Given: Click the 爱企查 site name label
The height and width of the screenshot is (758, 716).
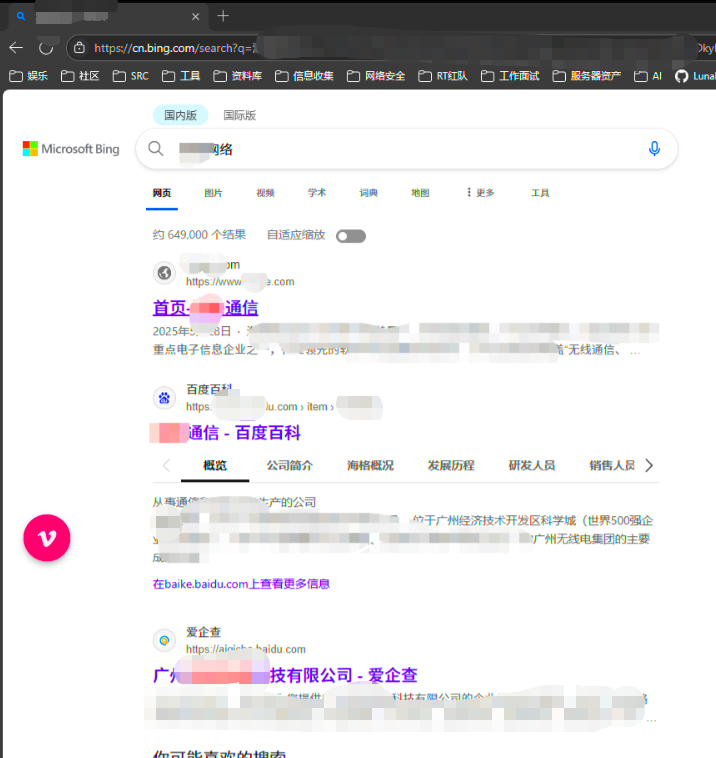Looking at the screenshot, I should tap(204, 632).
